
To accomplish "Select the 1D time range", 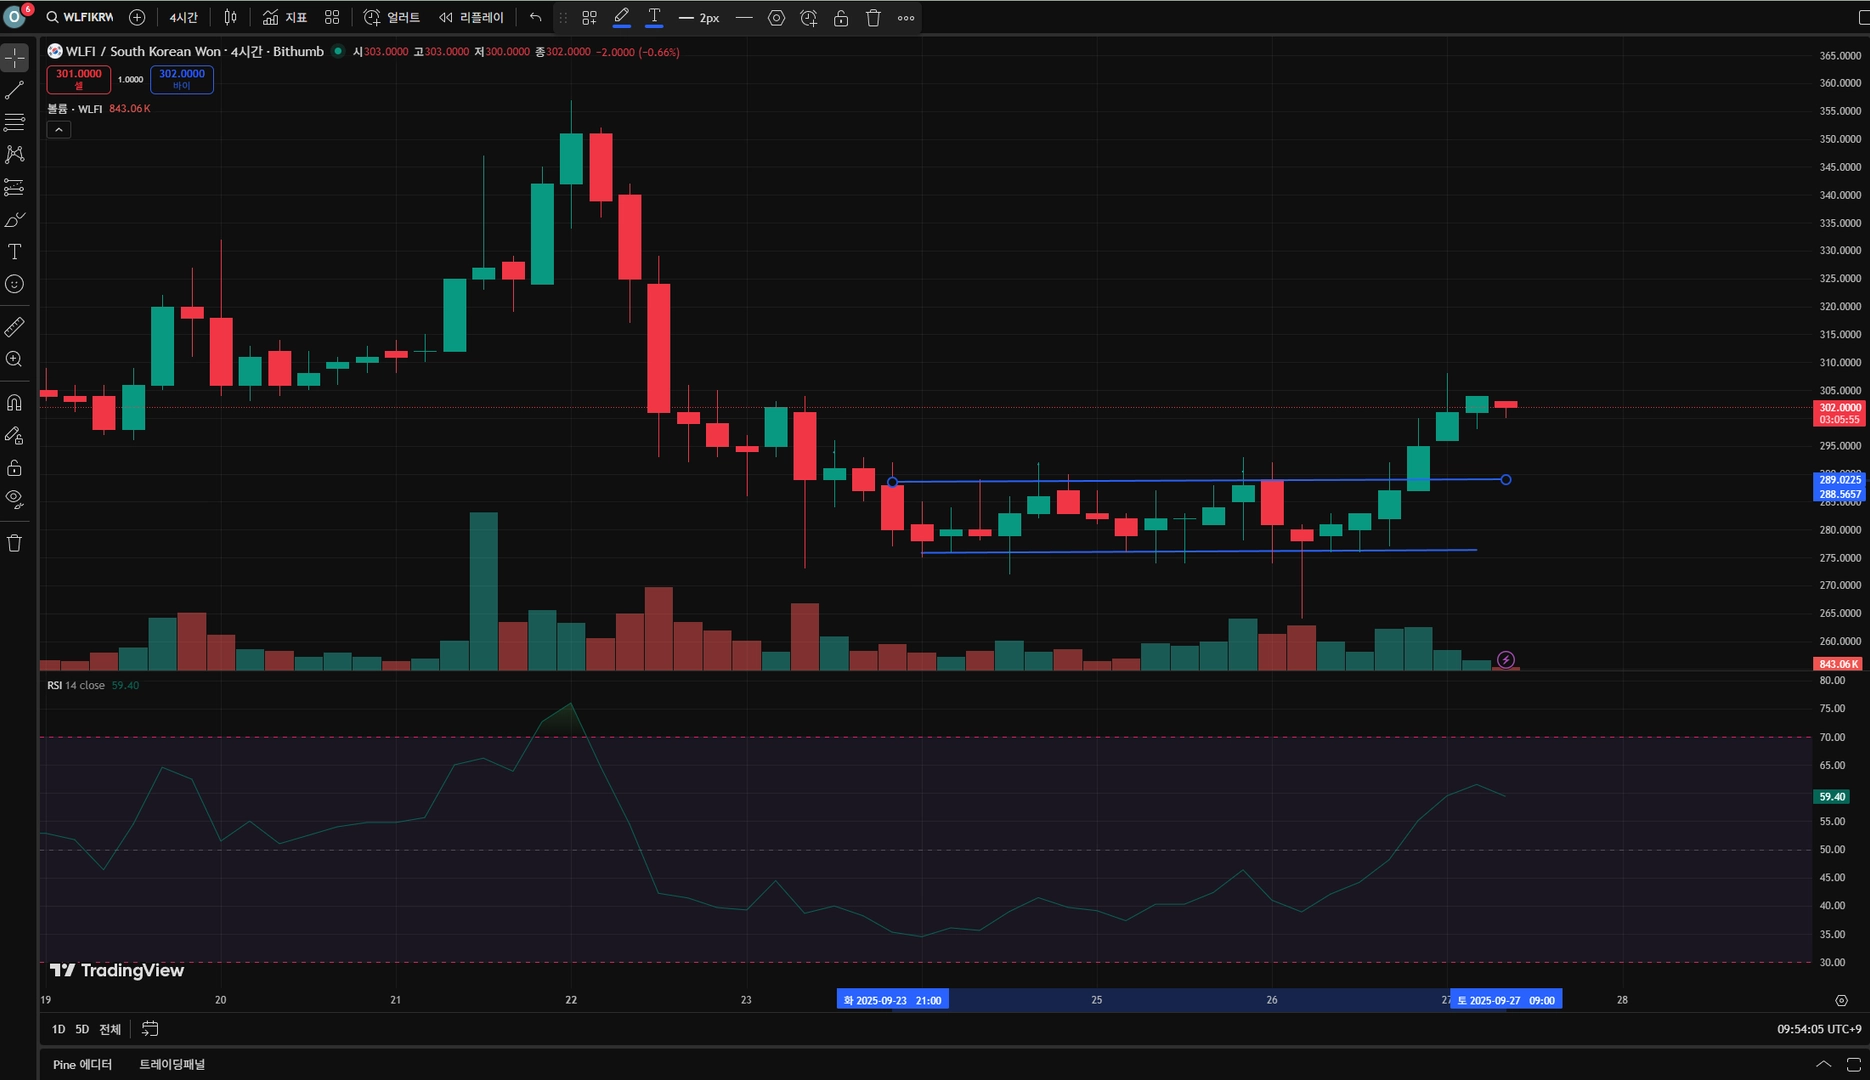I will pyautogui.click(x=58, y=1029).
